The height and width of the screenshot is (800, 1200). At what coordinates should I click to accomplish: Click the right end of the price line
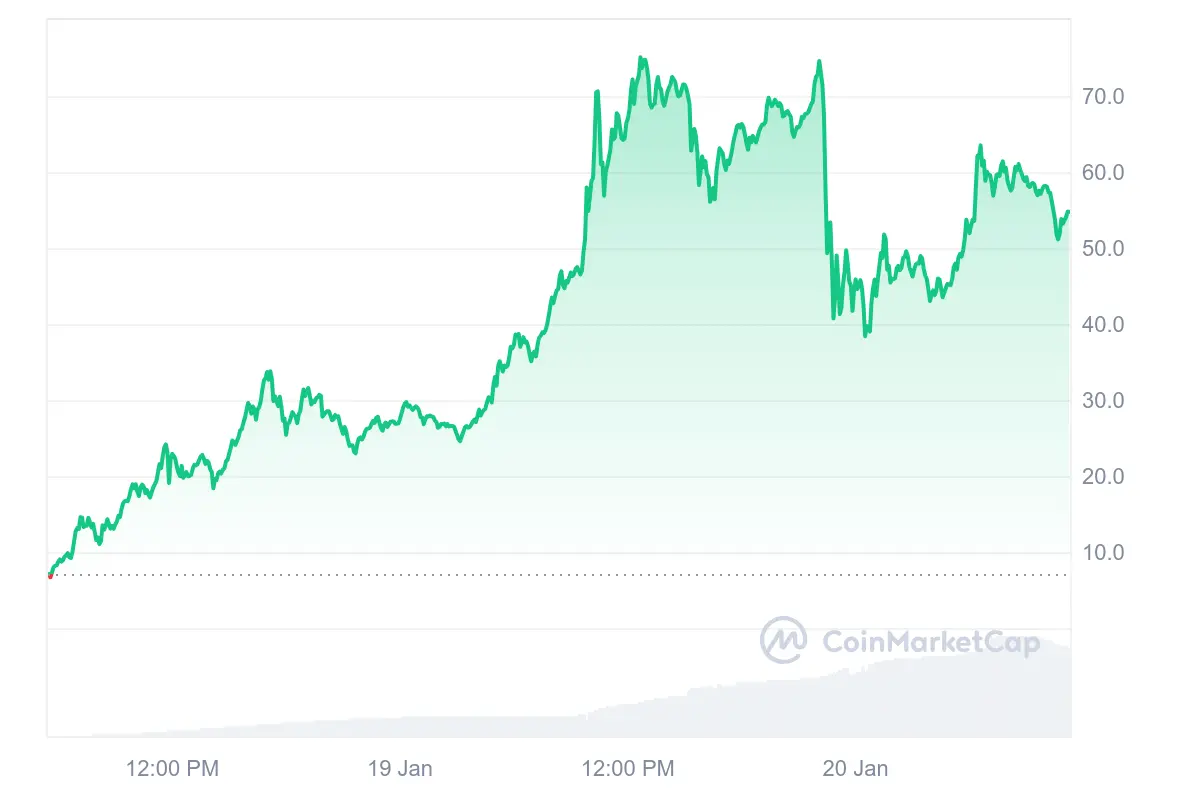point(1068,212)
